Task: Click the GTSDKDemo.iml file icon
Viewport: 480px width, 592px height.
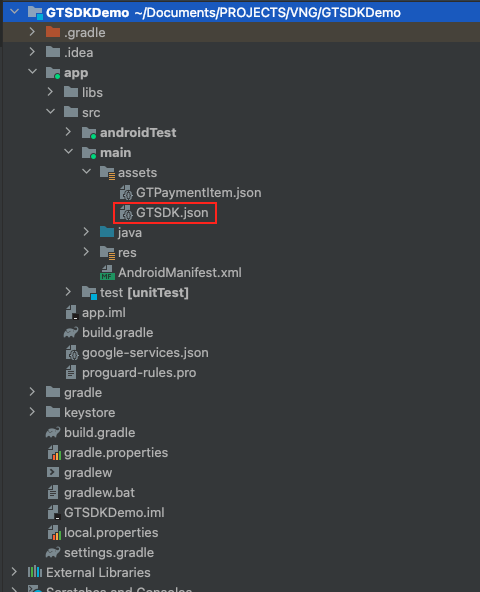Action: click(x=54, y=512)
